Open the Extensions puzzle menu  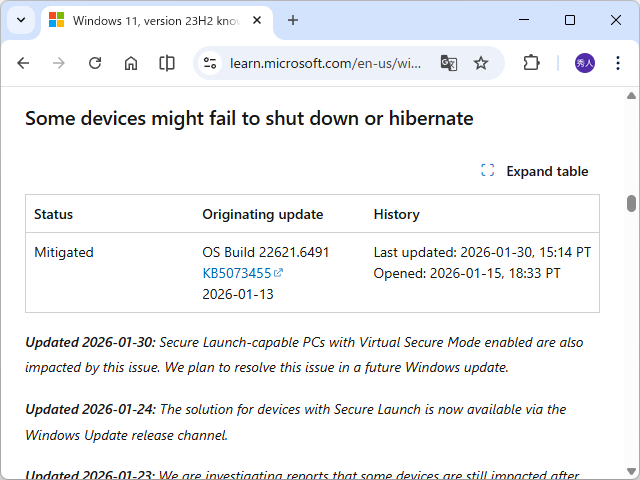coord(531,63)
